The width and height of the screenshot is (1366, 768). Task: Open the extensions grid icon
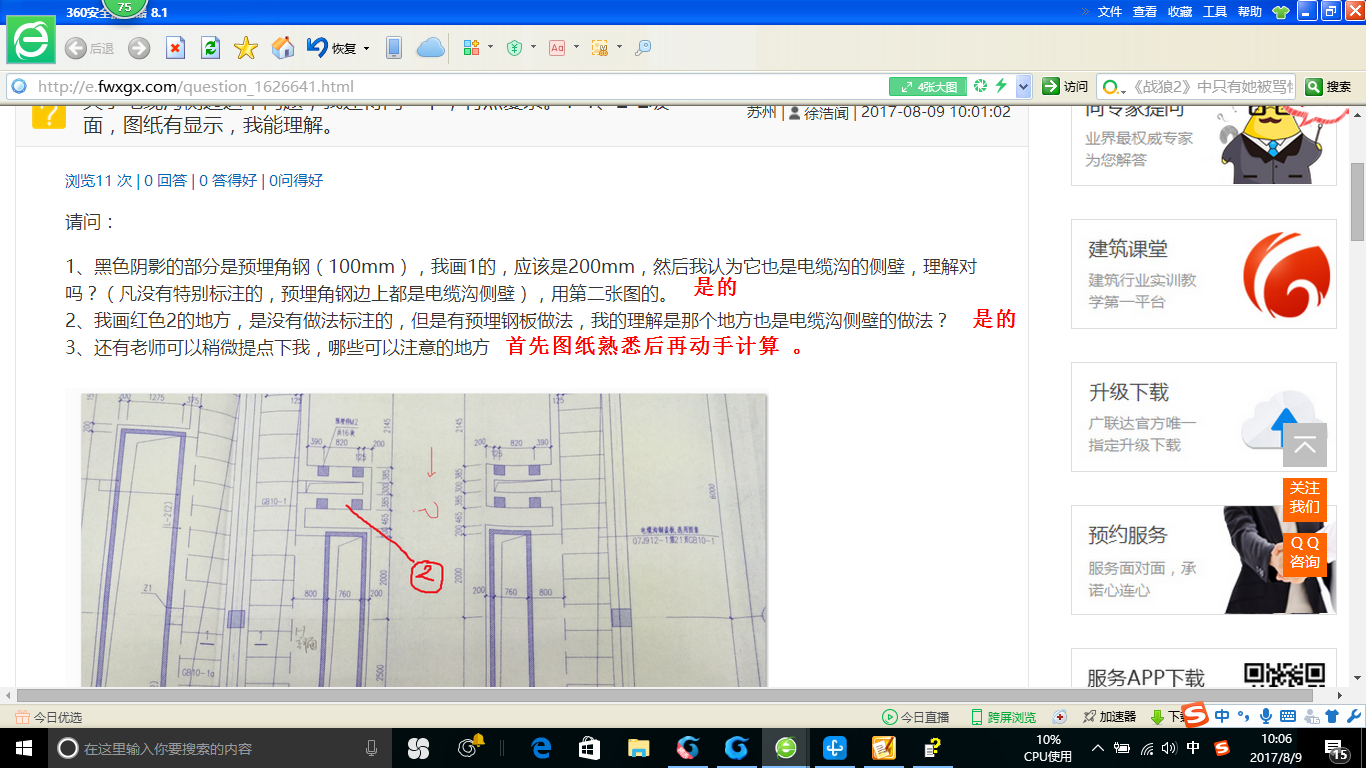472,48
